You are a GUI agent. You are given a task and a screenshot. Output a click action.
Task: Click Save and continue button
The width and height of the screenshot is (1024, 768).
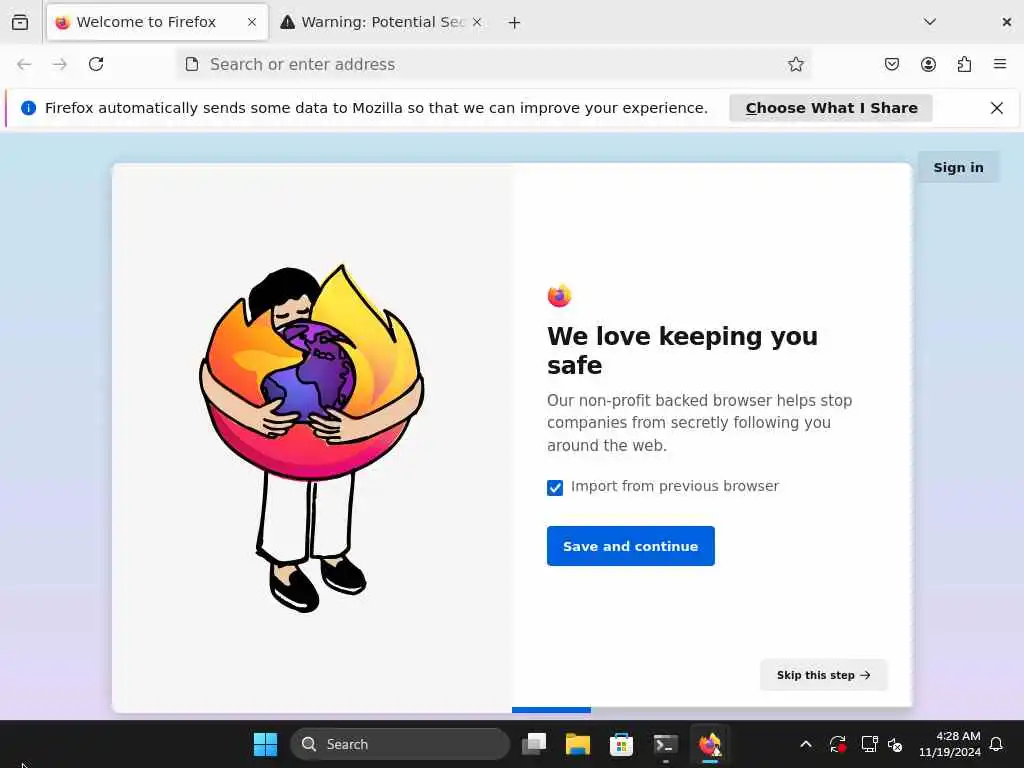tap(631, 546)
